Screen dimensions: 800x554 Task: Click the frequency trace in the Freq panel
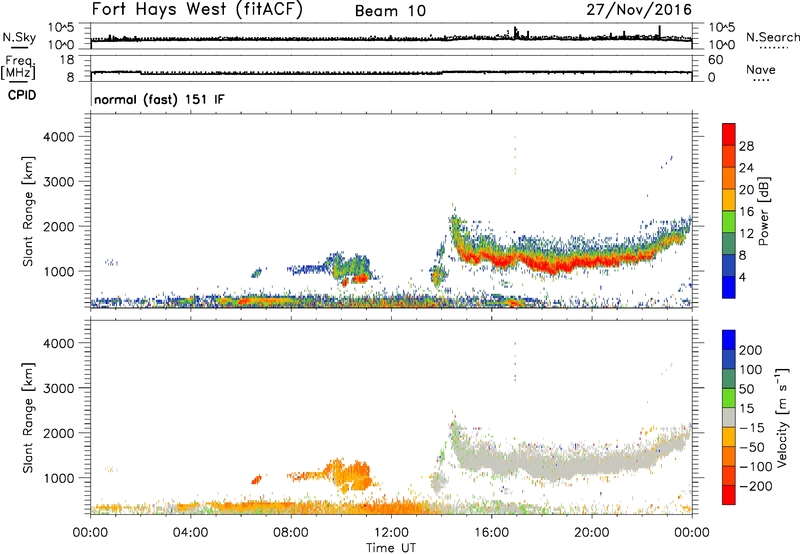coord(391,72)
